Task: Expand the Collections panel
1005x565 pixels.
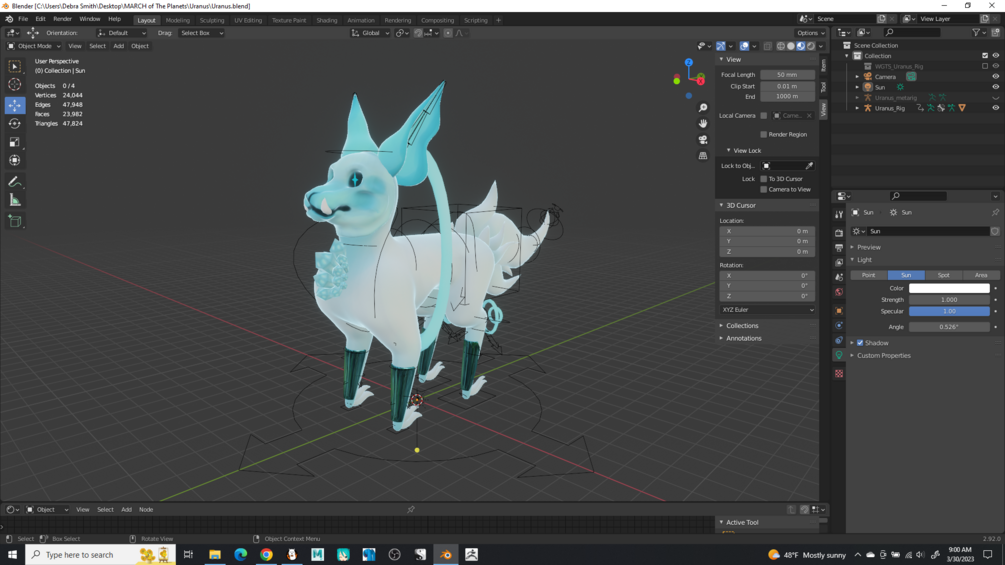Action: click(x=742, y=325)
